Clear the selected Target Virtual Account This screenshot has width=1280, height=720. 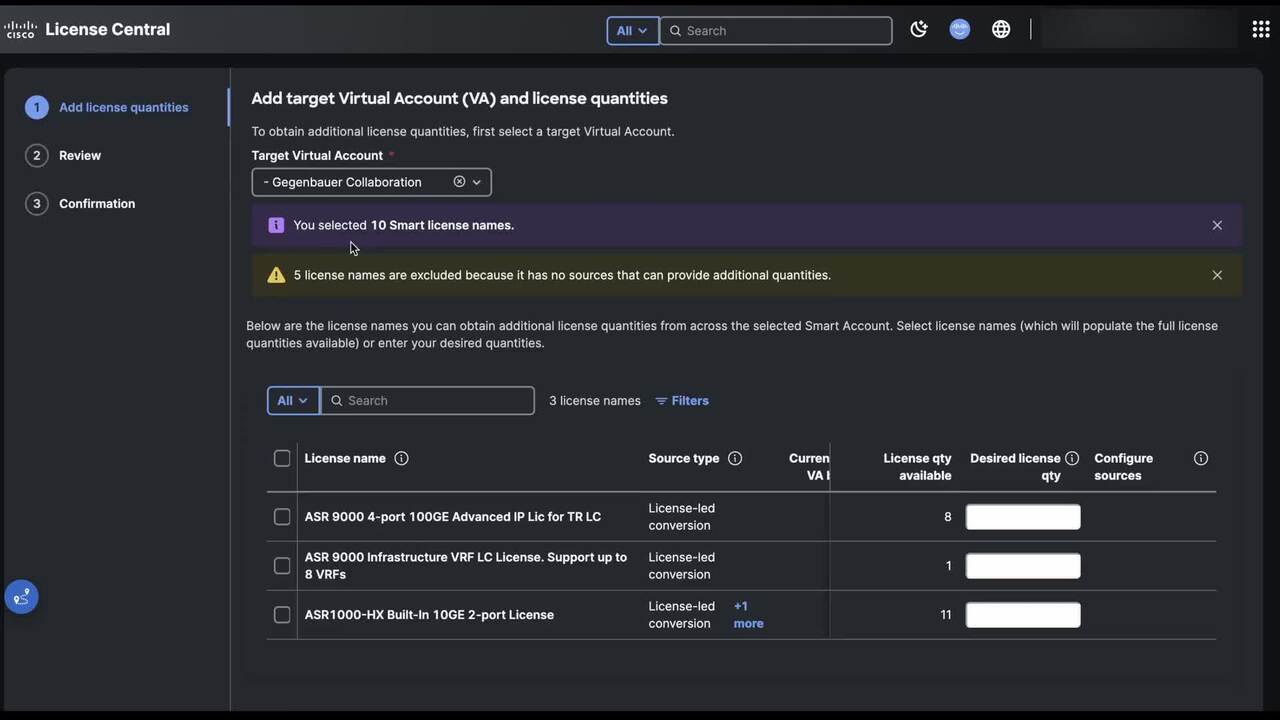coord(459,182)
